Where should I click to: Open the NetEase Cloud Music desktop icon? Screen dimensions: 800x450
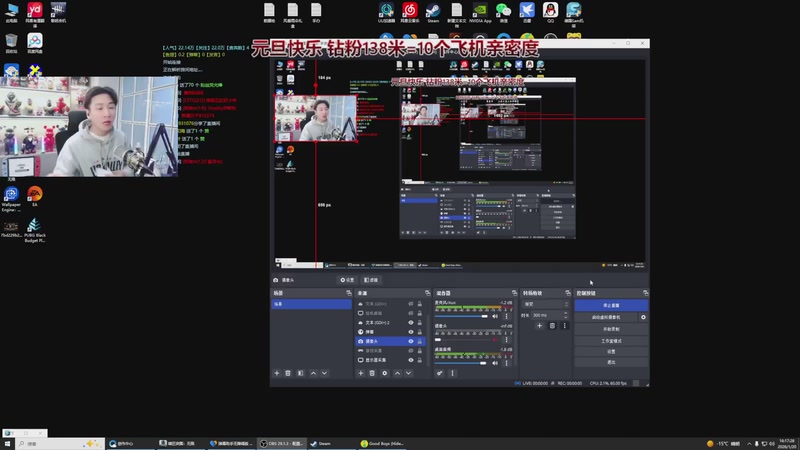pos(410,12)
